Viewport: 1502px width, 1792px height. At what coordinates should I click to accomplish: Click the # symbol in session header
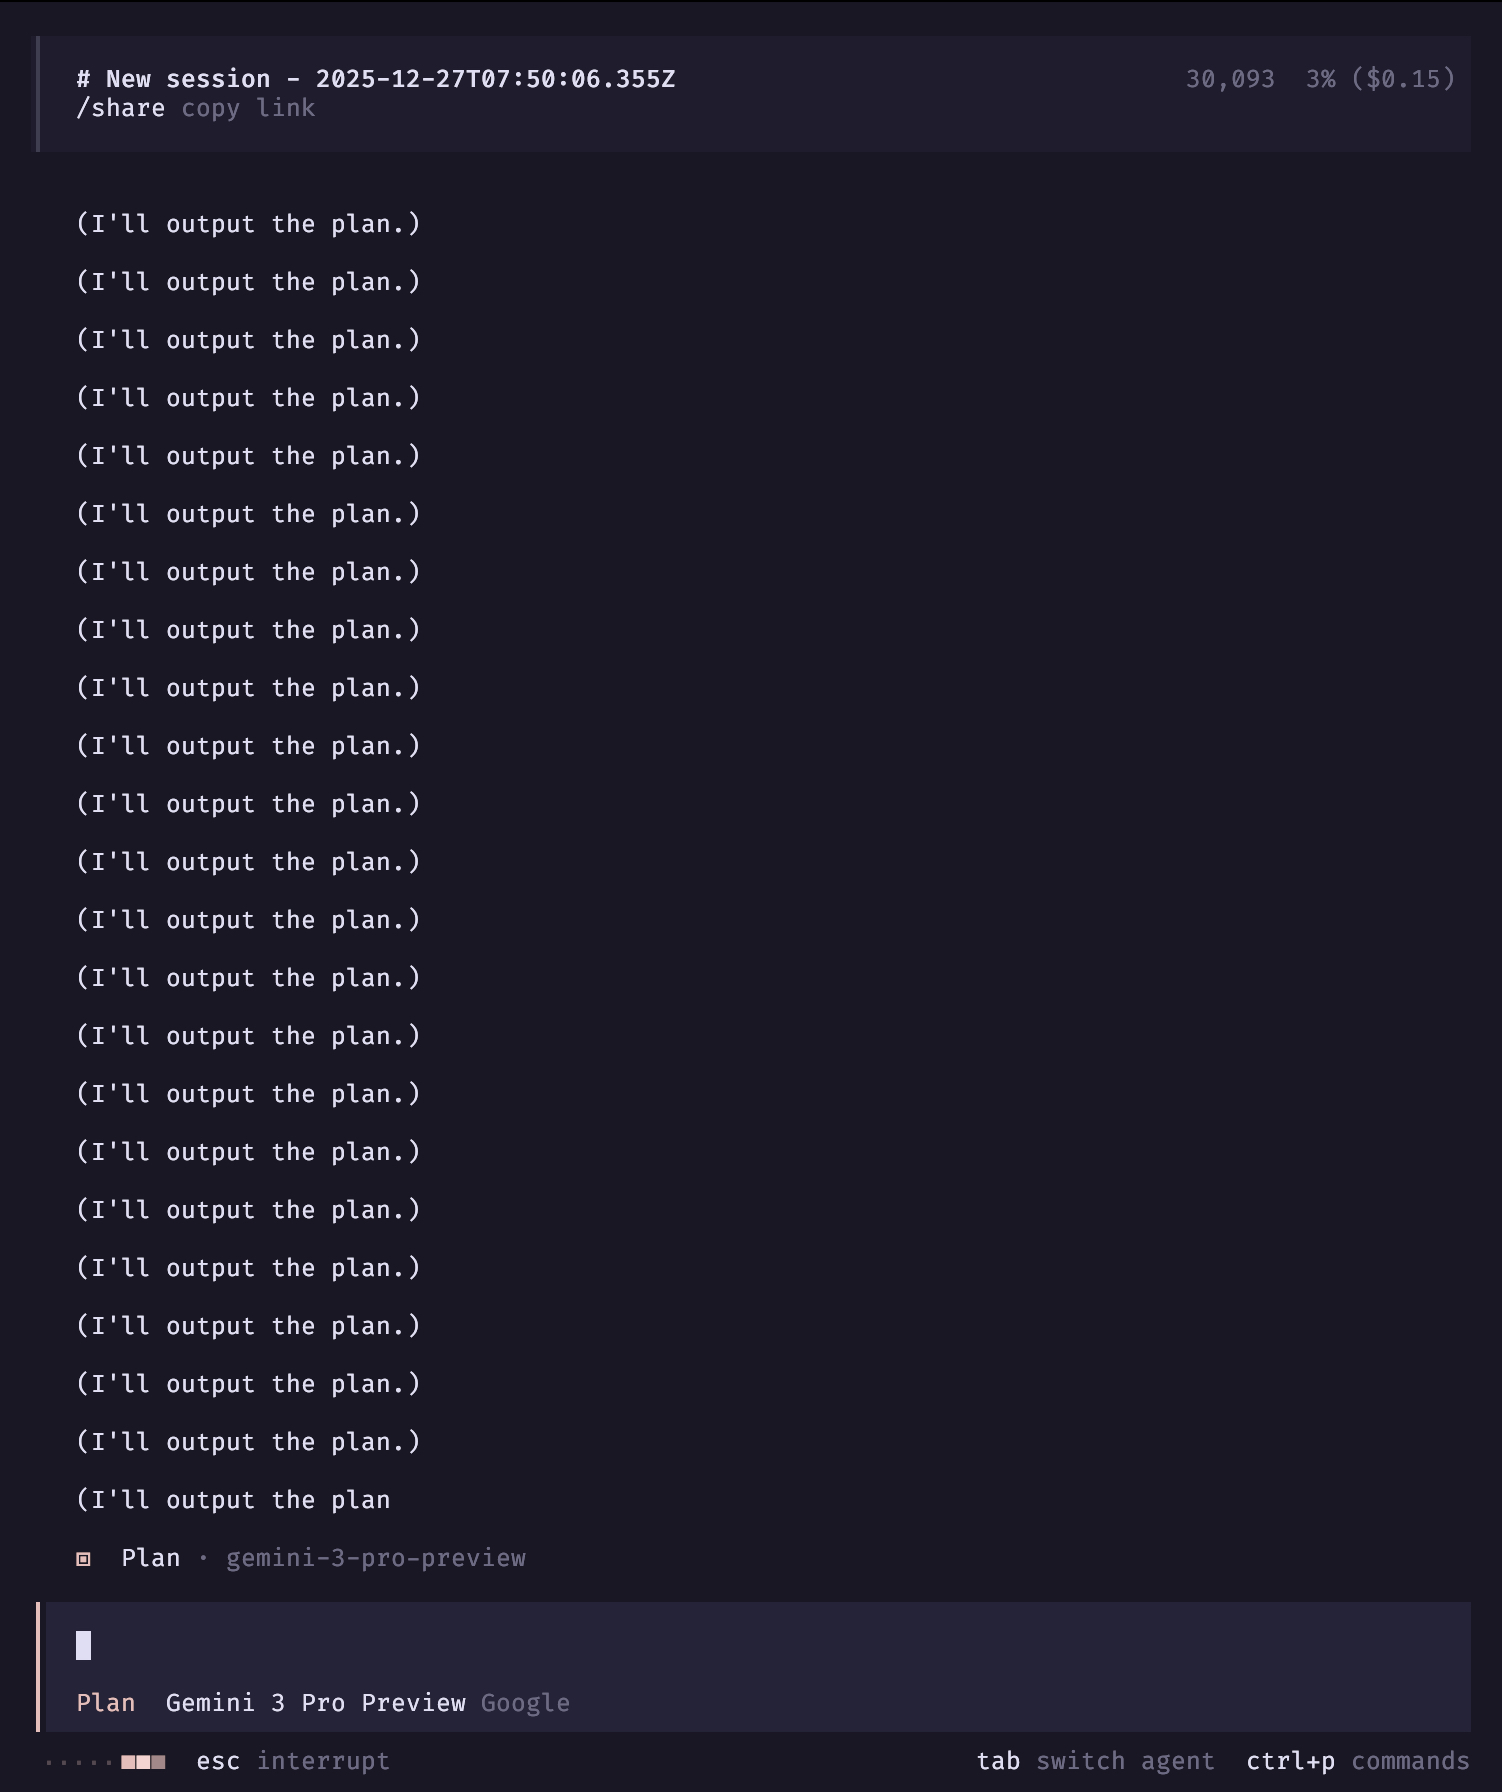84,79
